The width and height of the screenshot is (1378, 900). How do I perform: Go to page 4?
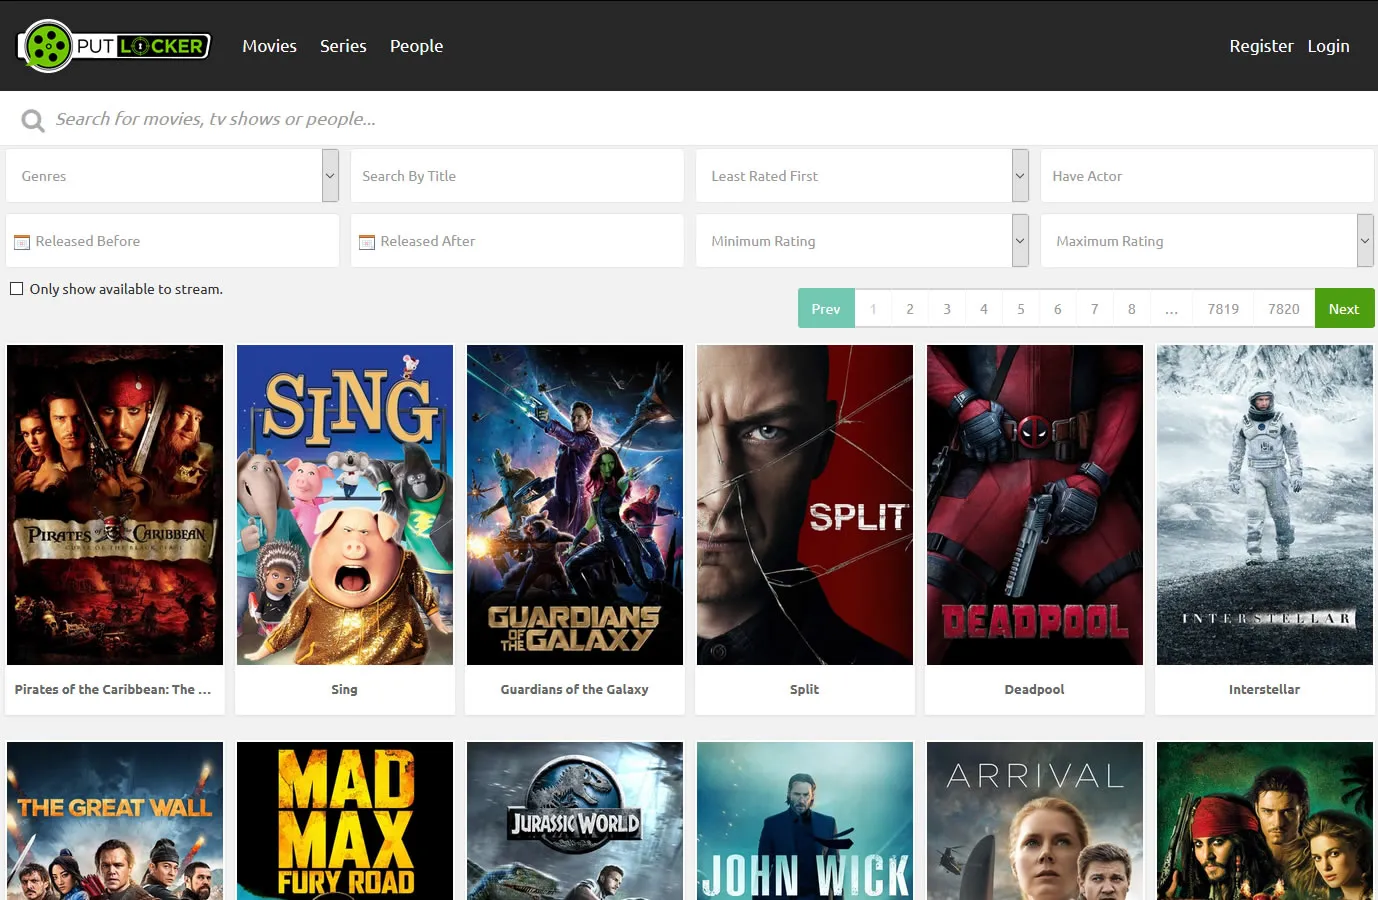[x=984, y=308]
